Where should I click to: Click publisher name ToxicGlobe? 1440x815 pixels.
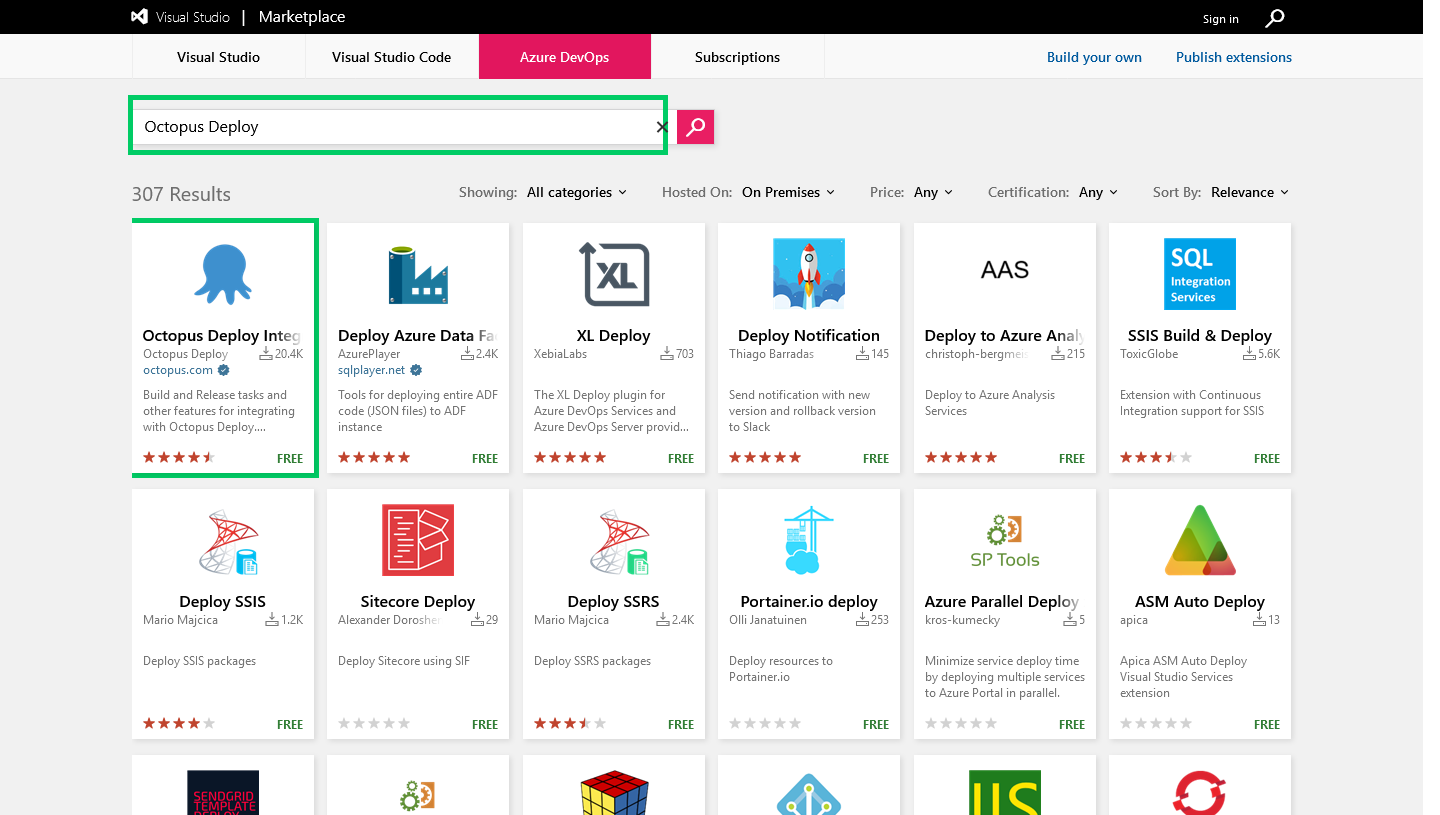(1149, 354)
